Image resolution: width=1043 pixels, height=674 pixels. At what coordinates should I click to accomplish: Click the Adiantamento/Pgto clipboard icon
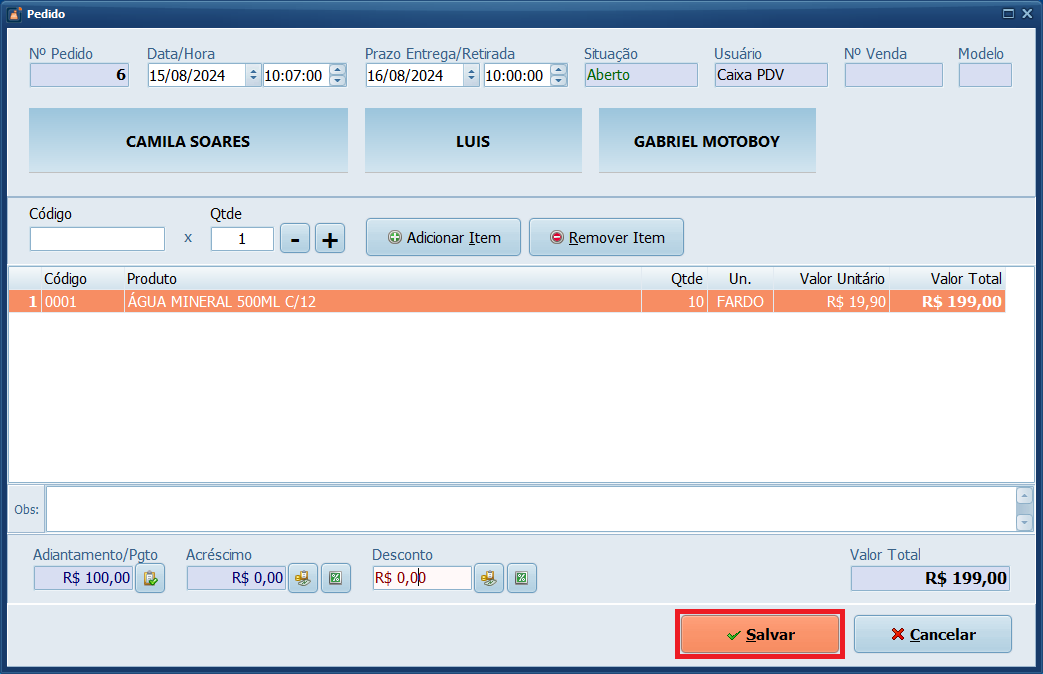(150, 578)
